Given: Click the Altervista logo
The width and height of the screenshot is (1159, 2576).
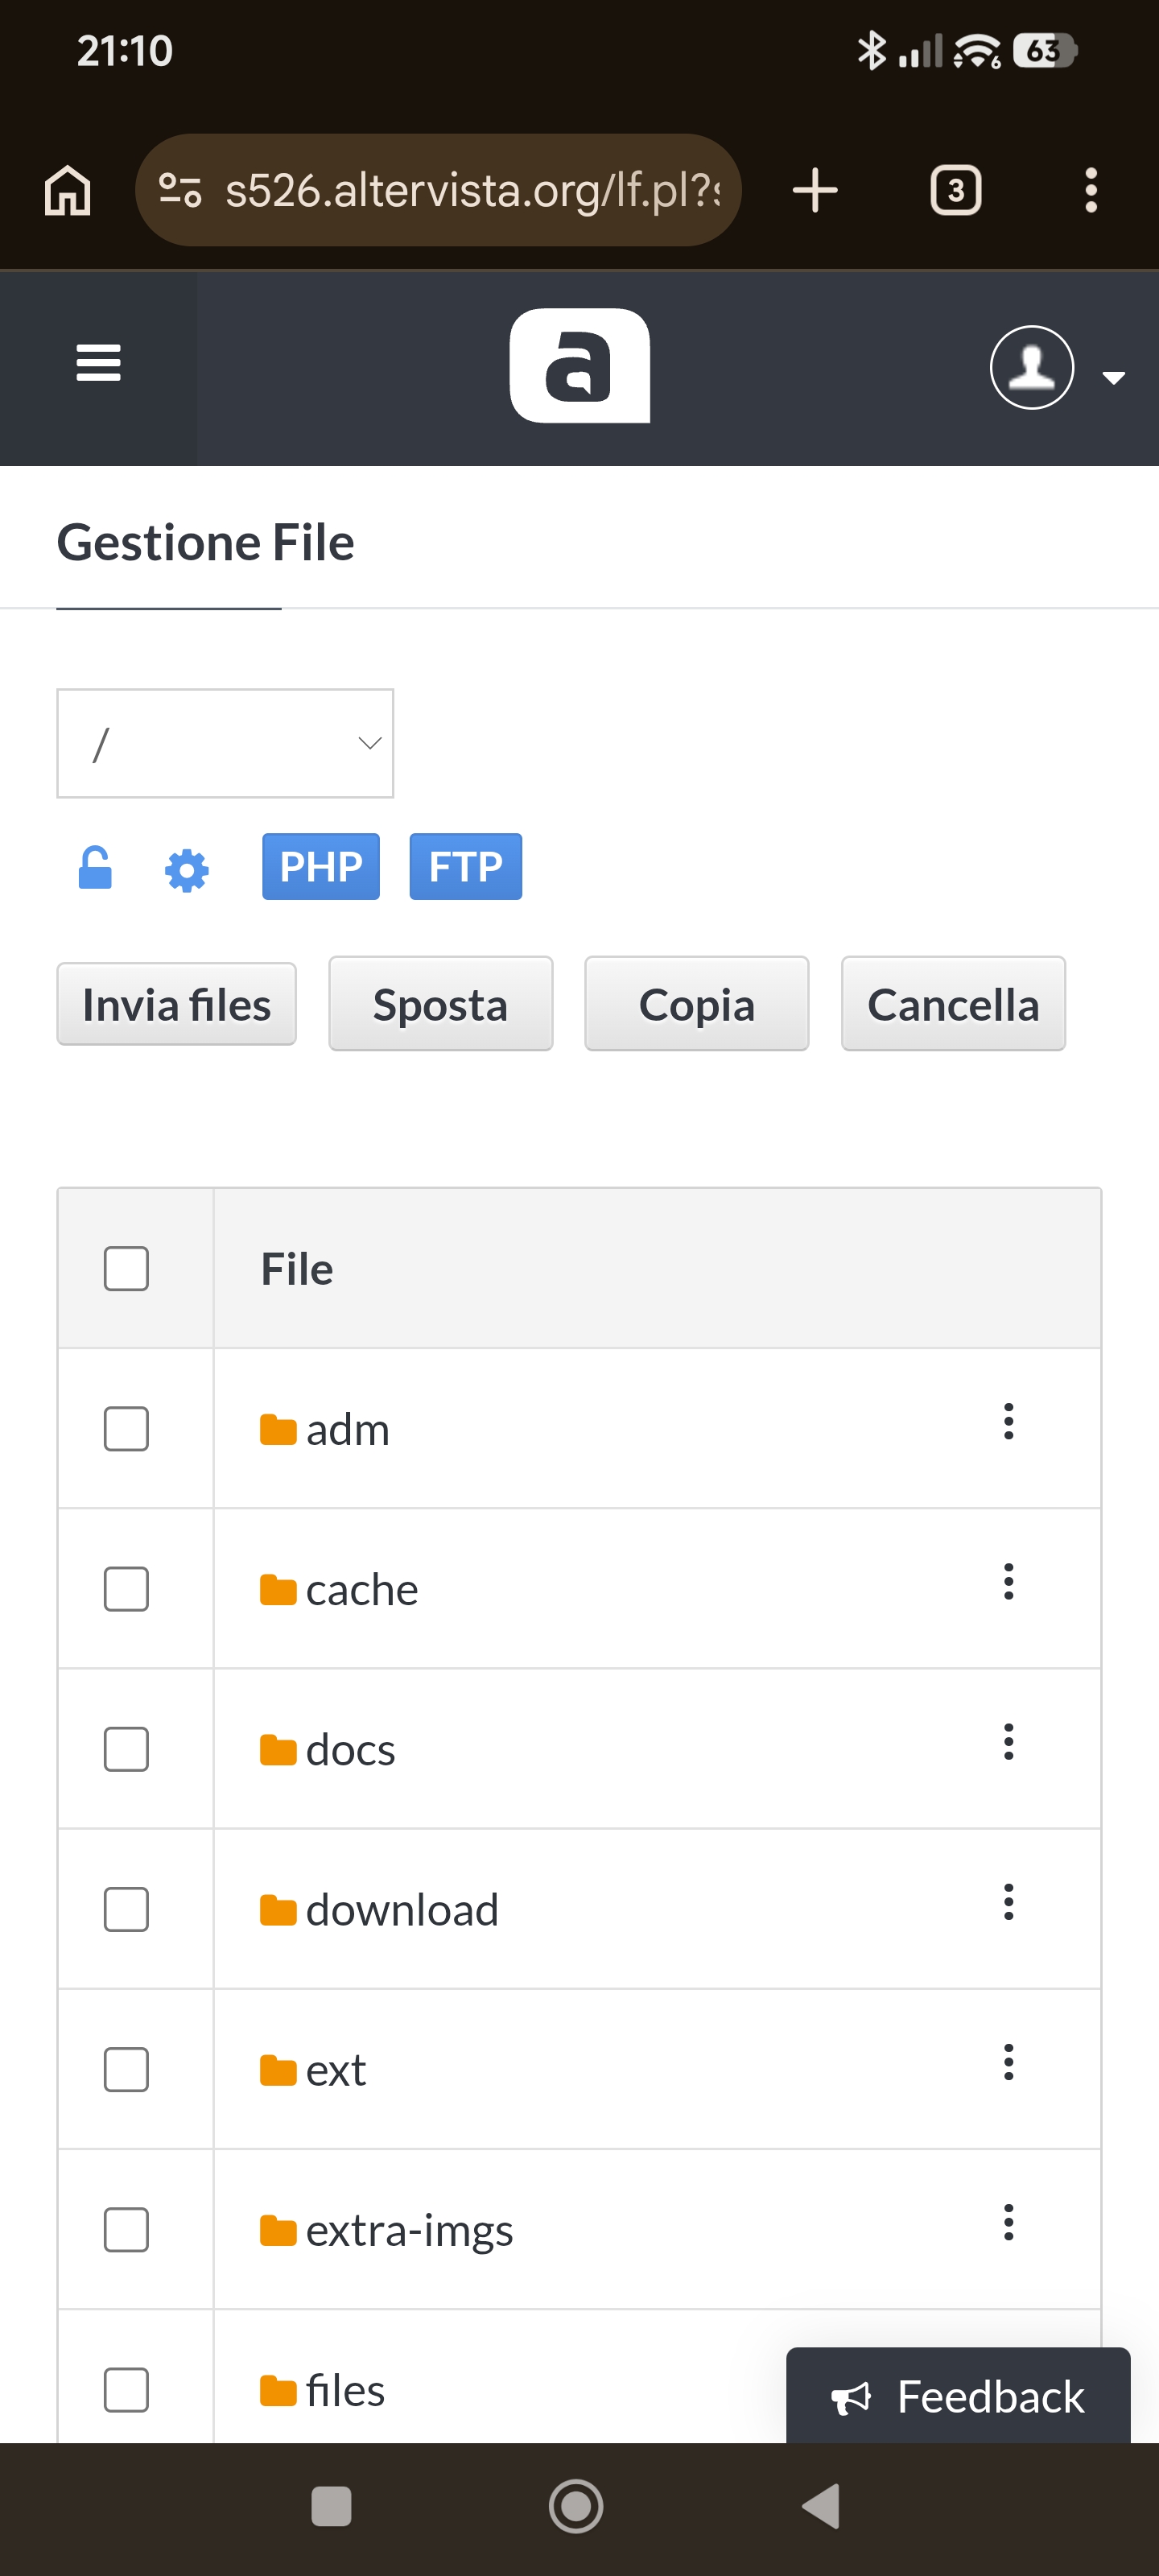Looking at the screenshot, I should [579, 366].
